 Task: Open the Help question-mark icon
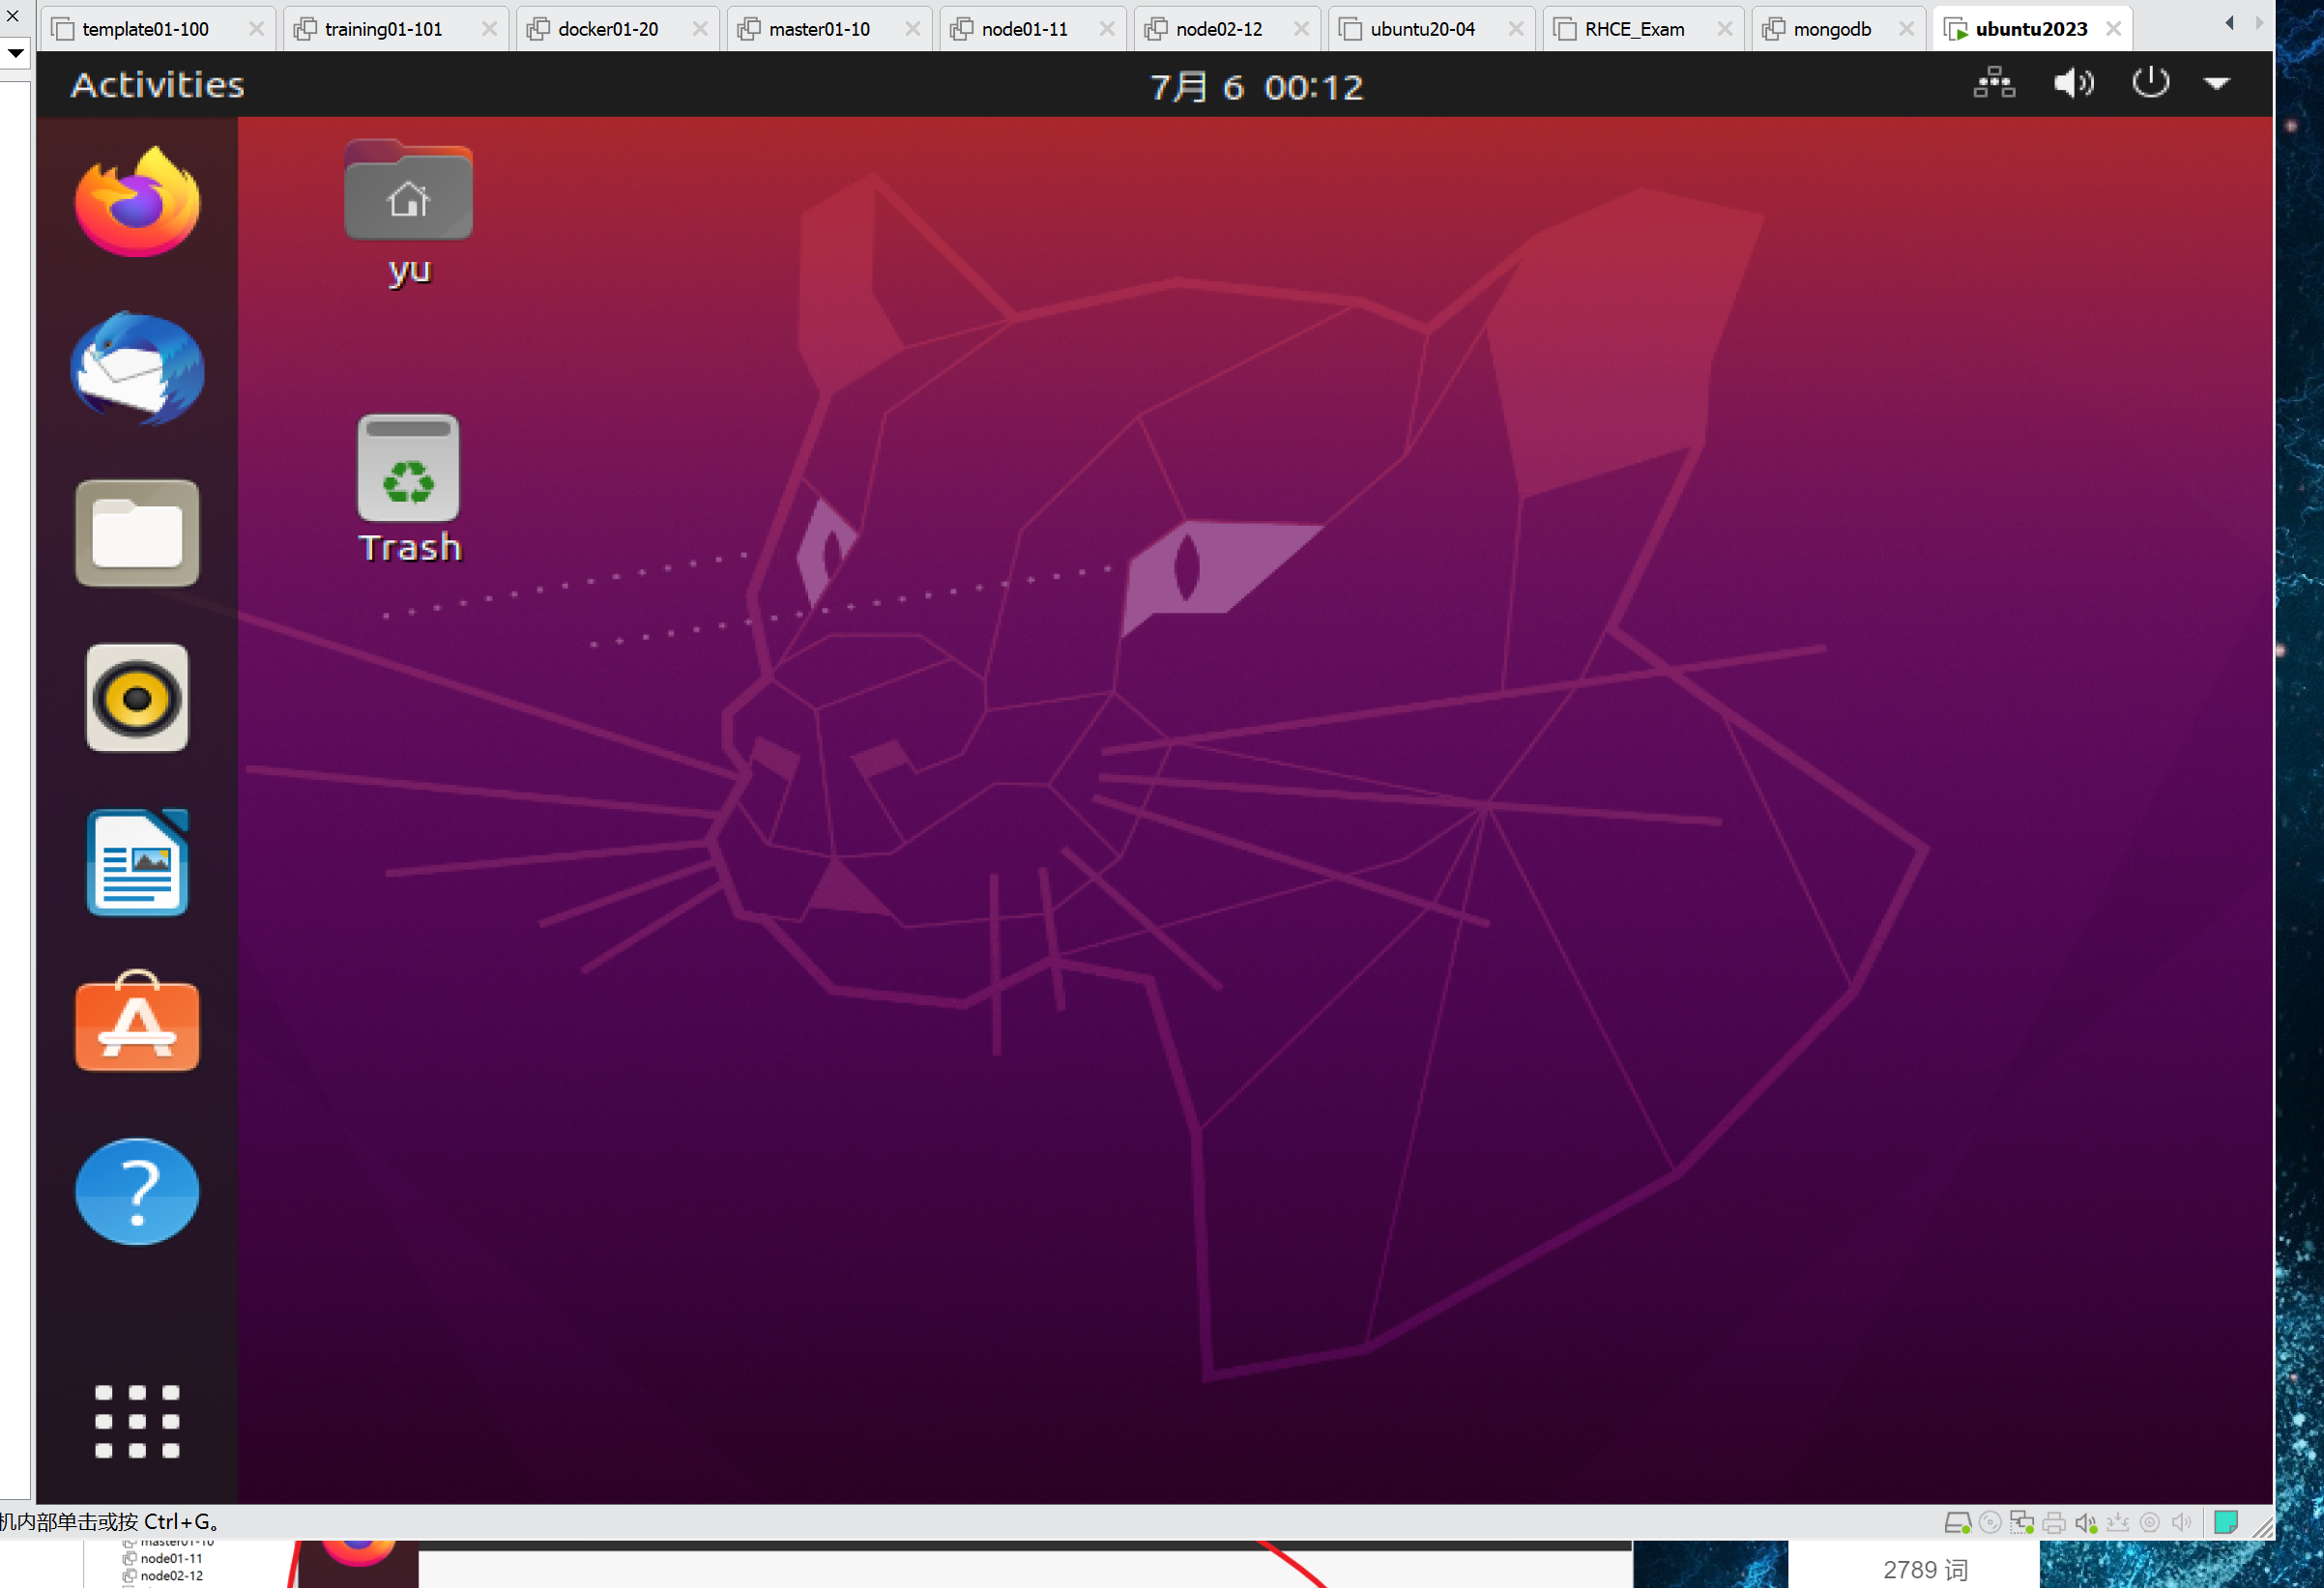138,1192
